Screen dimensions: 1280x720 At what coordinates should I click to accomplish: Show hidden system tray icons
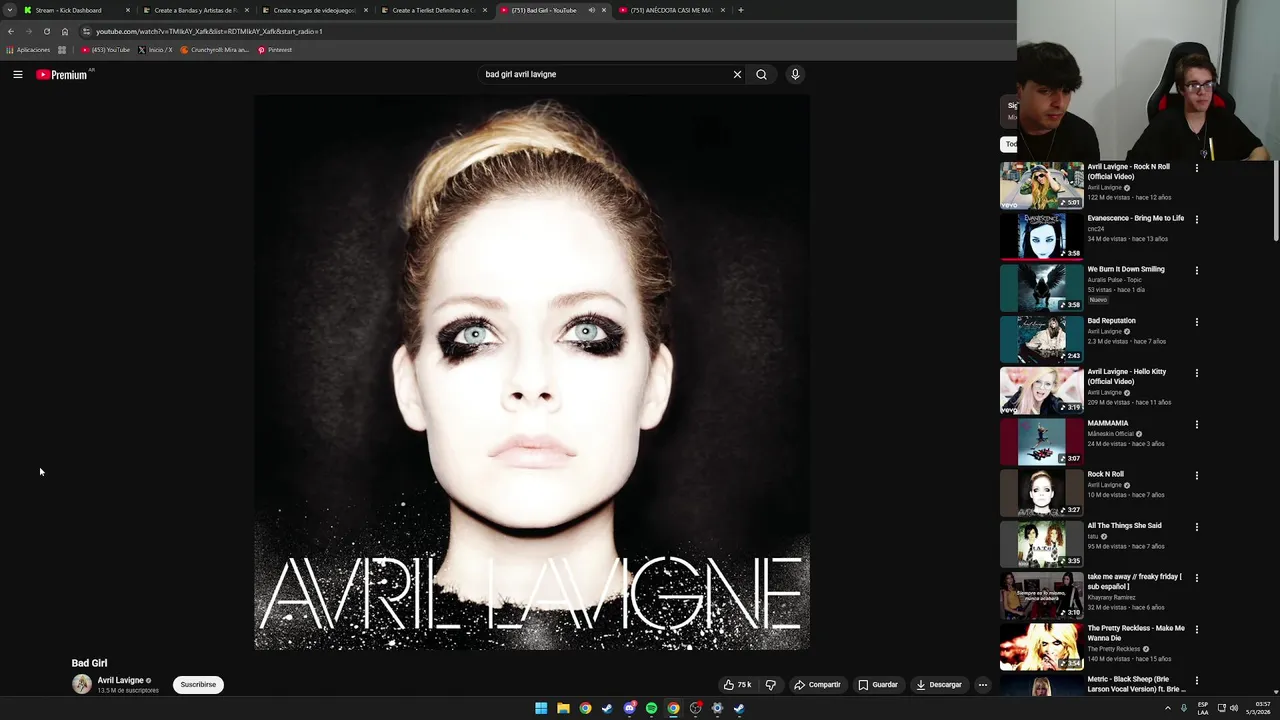click(x=1167, y=708)
